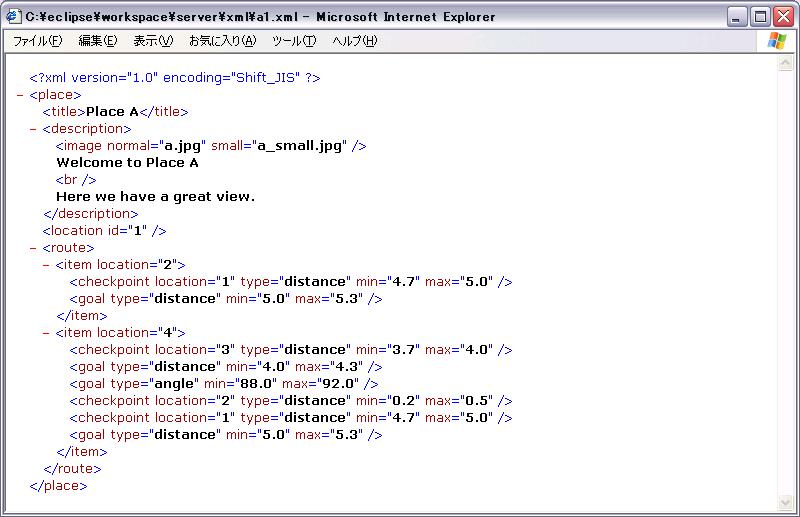This screenshot has width=800, height=517.
Task: Click the scrollbar up arrow
Action: [786, 63]
